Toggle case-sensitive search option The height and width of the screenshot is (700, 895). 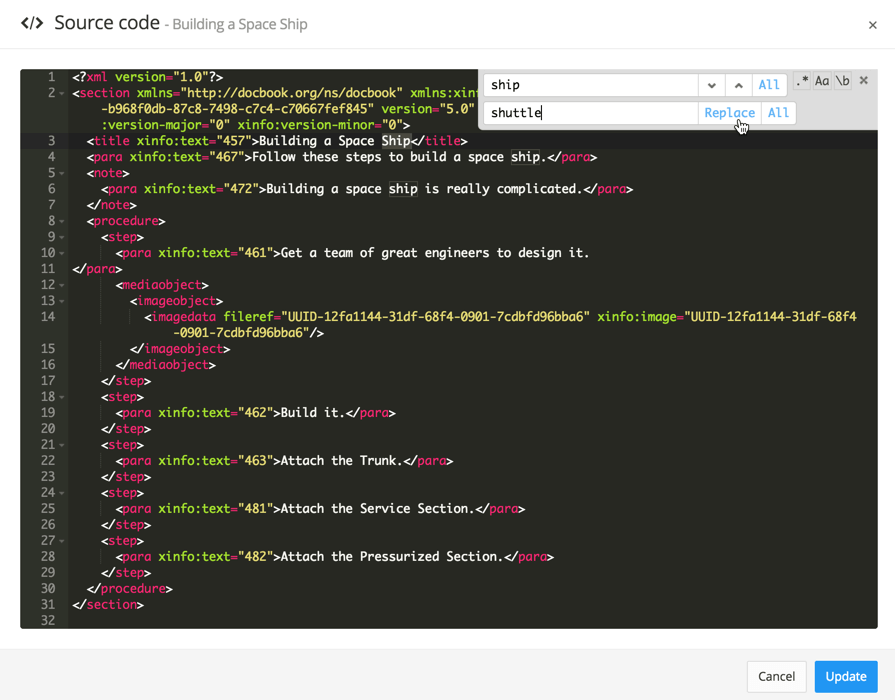coord(822,81)
